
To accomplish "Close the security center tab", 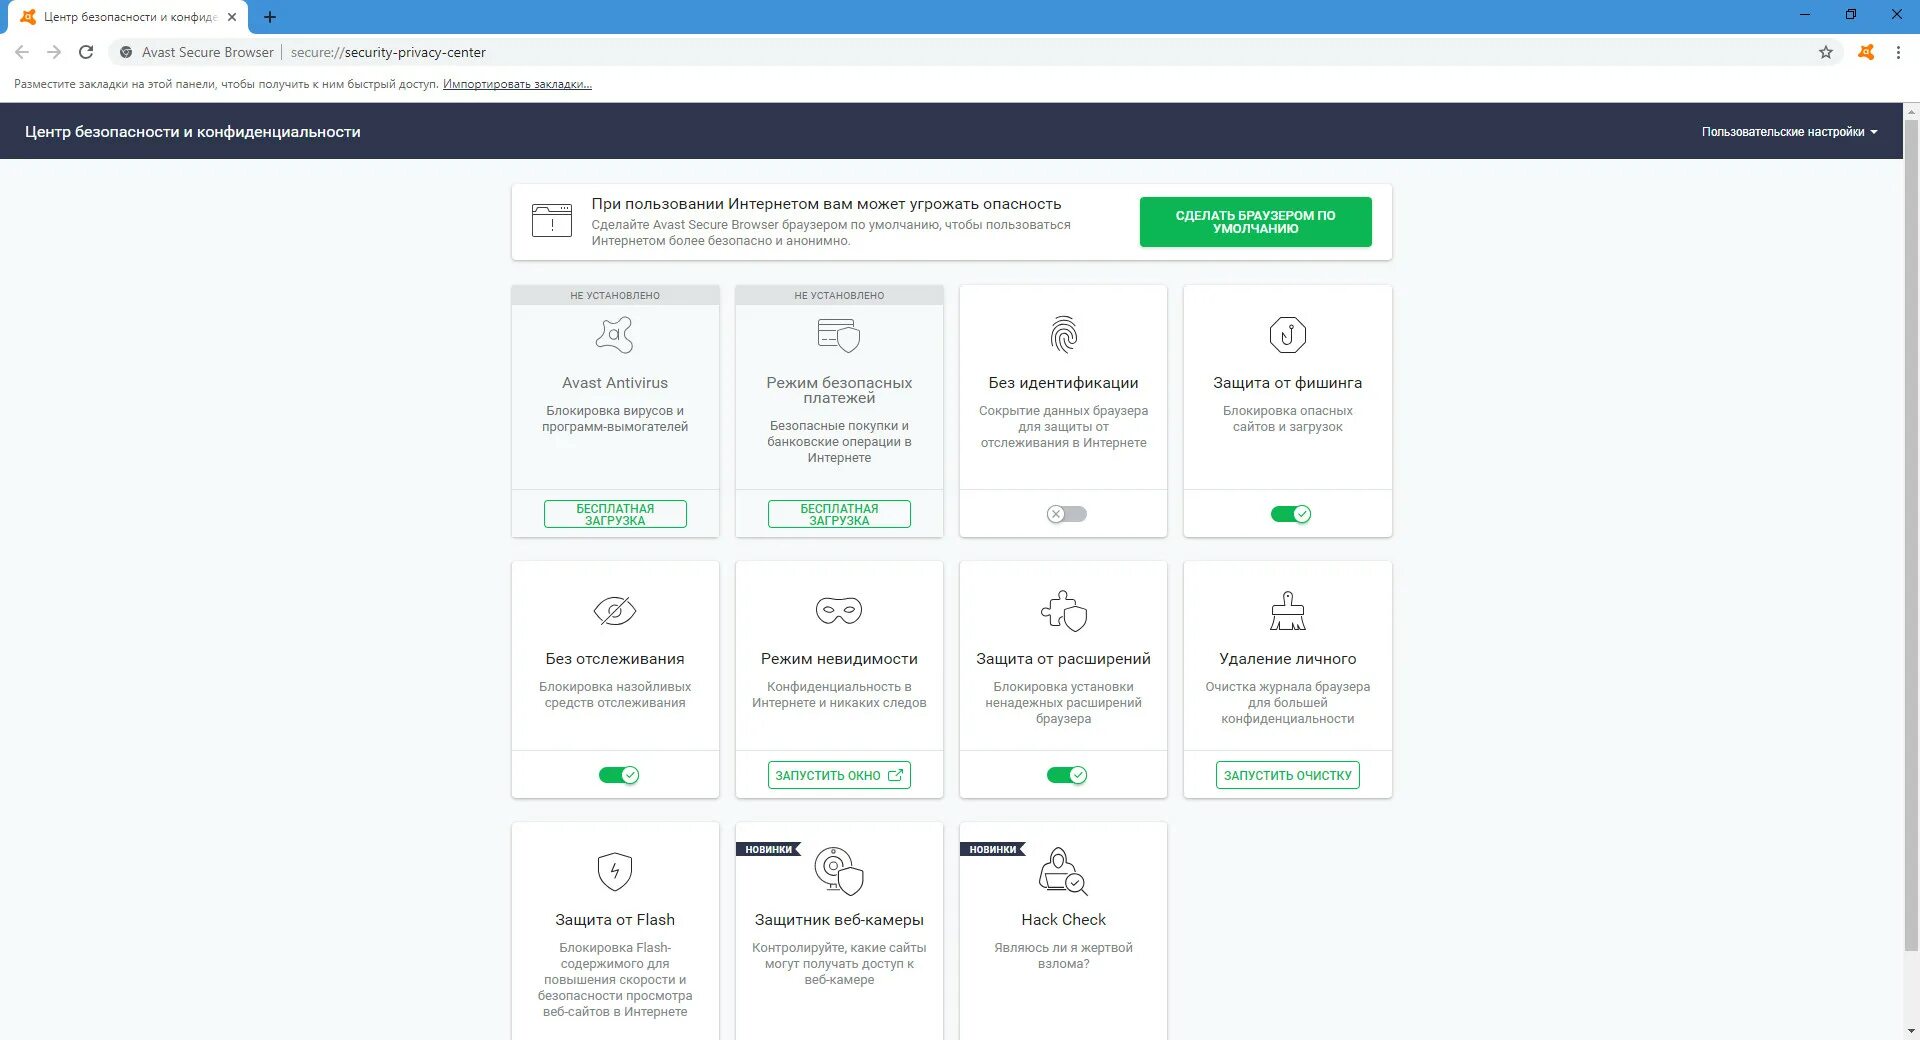I will coord(232,17).
